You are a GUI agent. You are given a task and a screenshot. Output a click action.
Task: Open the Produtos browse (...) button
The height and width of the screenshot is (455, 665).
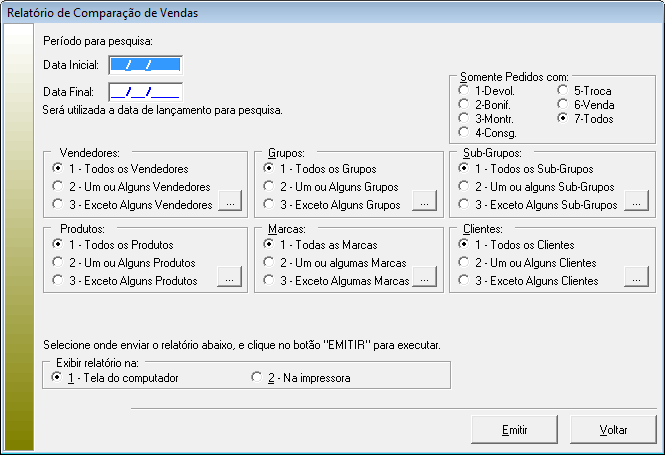point(229,280)
